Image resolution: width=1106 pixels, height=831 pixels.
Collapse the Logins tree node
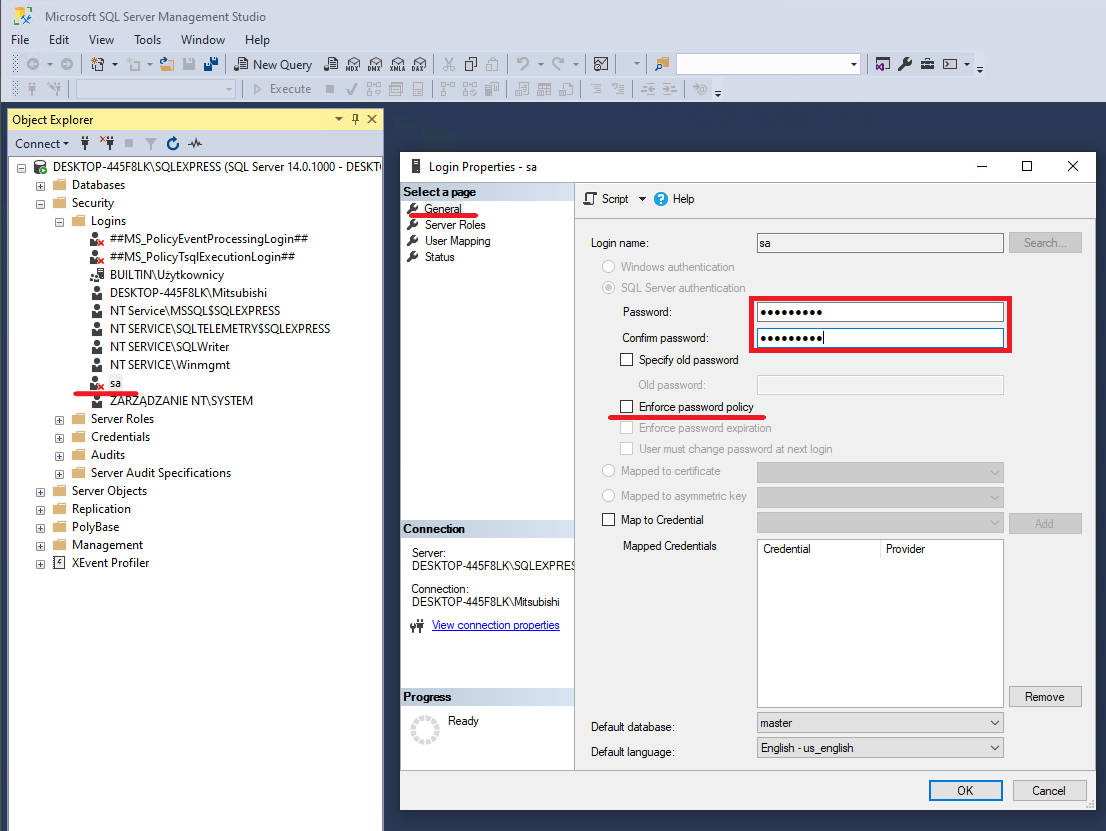[59, 222]
